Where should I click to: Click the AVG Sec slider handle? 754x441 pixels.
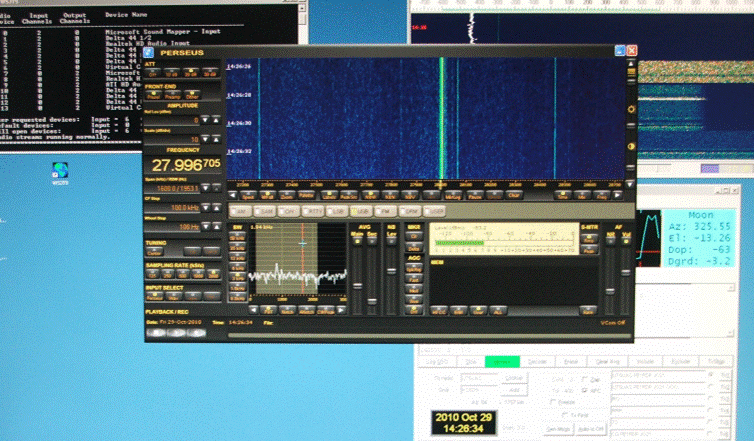(372, 302)
